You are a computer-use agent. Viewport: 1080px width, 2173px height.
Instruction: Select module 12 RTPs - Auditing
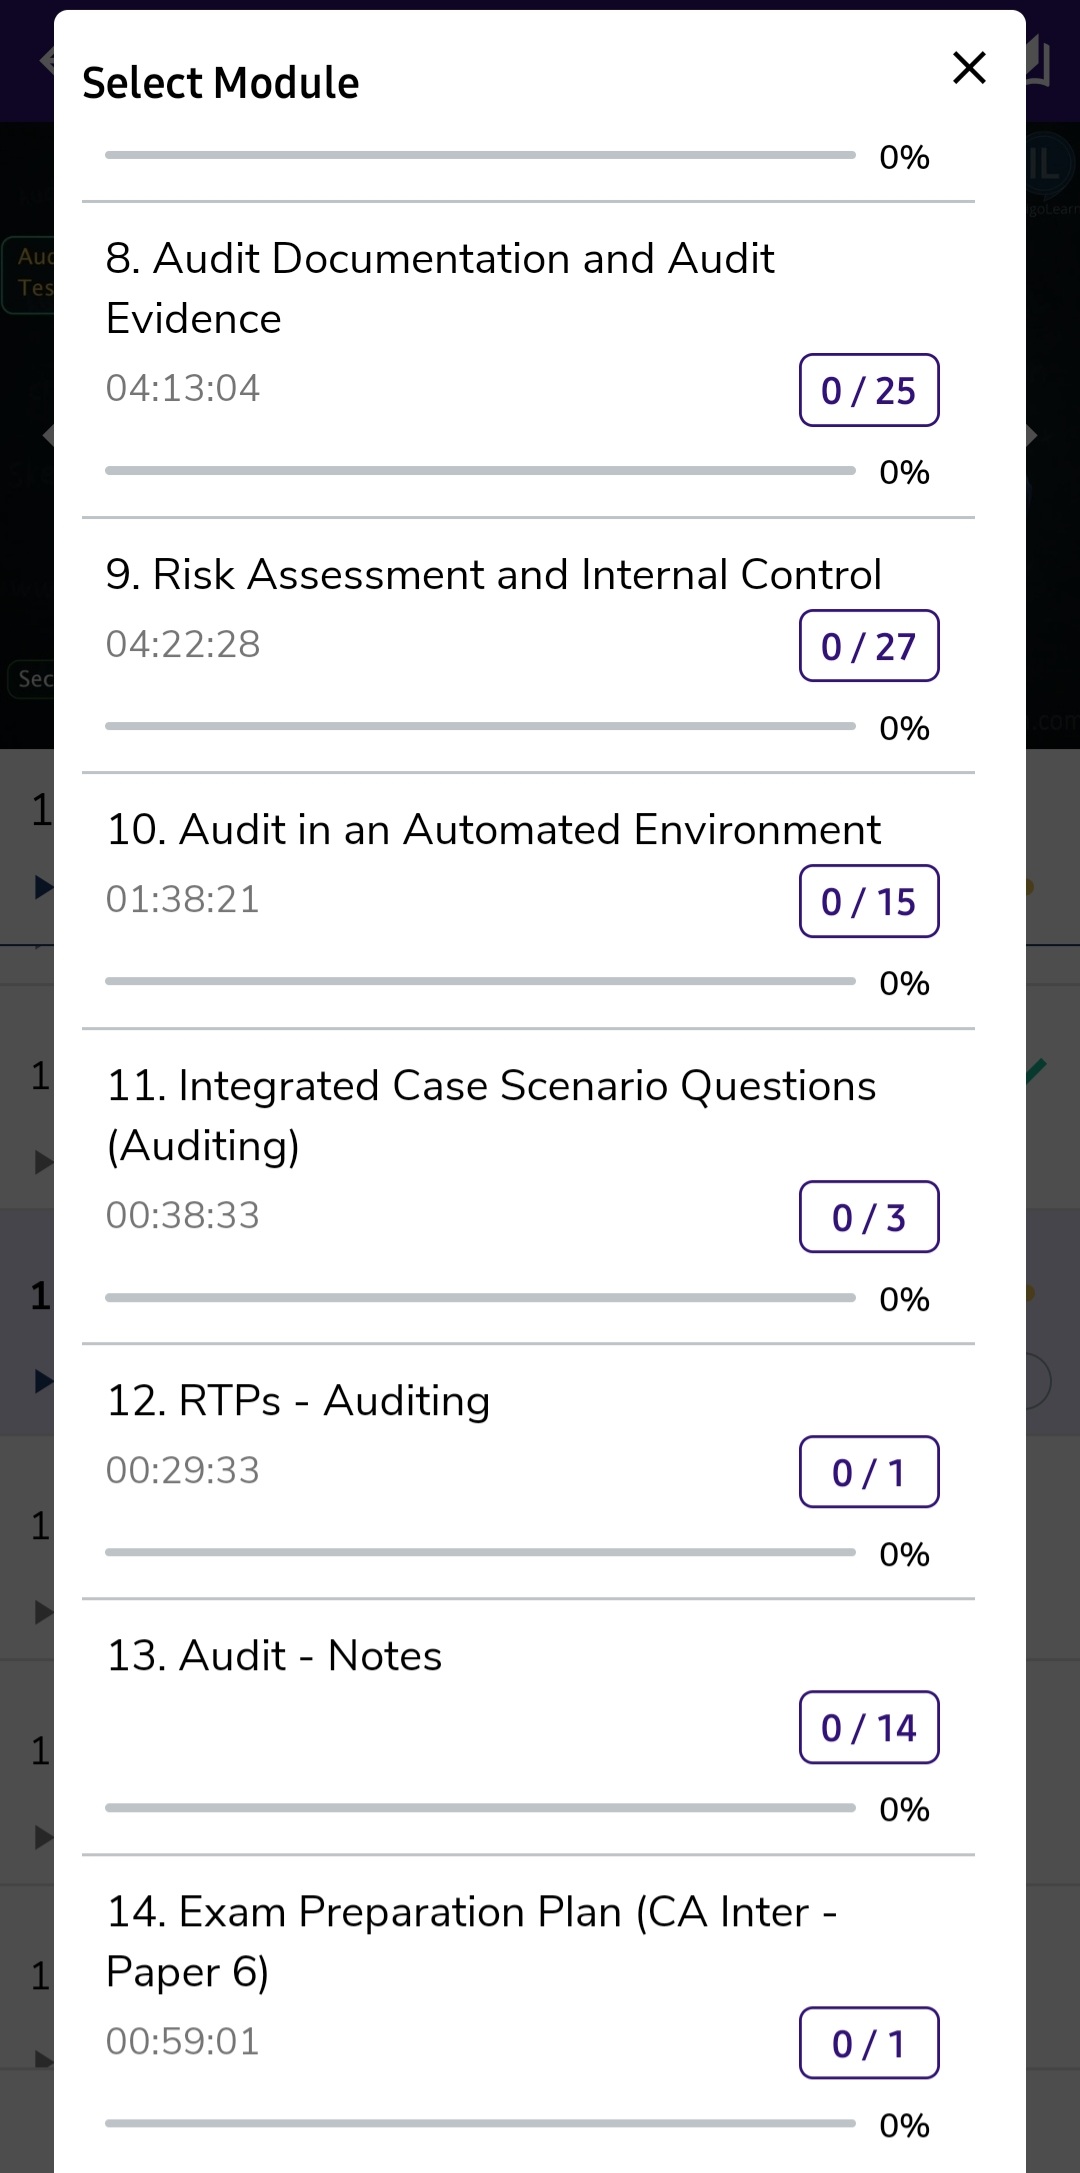click(528, 1471)
